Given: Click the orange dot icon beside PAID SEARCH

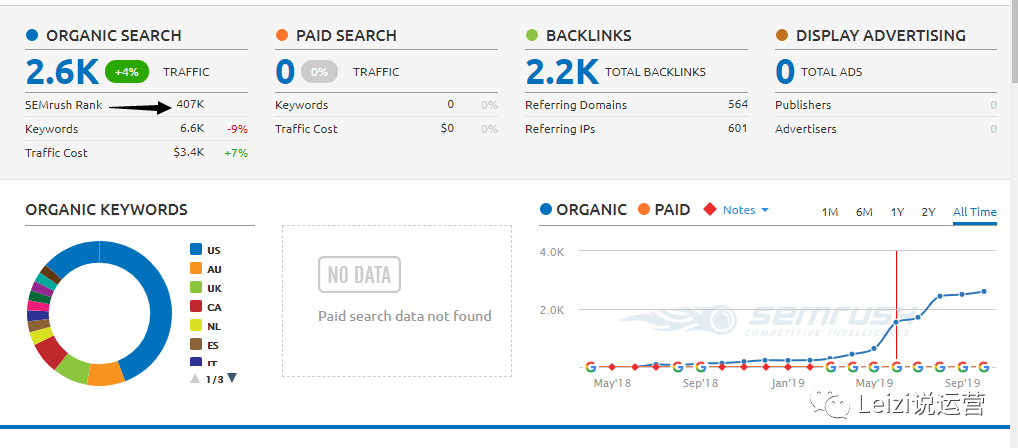Looking at the screenshot, I should pos(282,35).
